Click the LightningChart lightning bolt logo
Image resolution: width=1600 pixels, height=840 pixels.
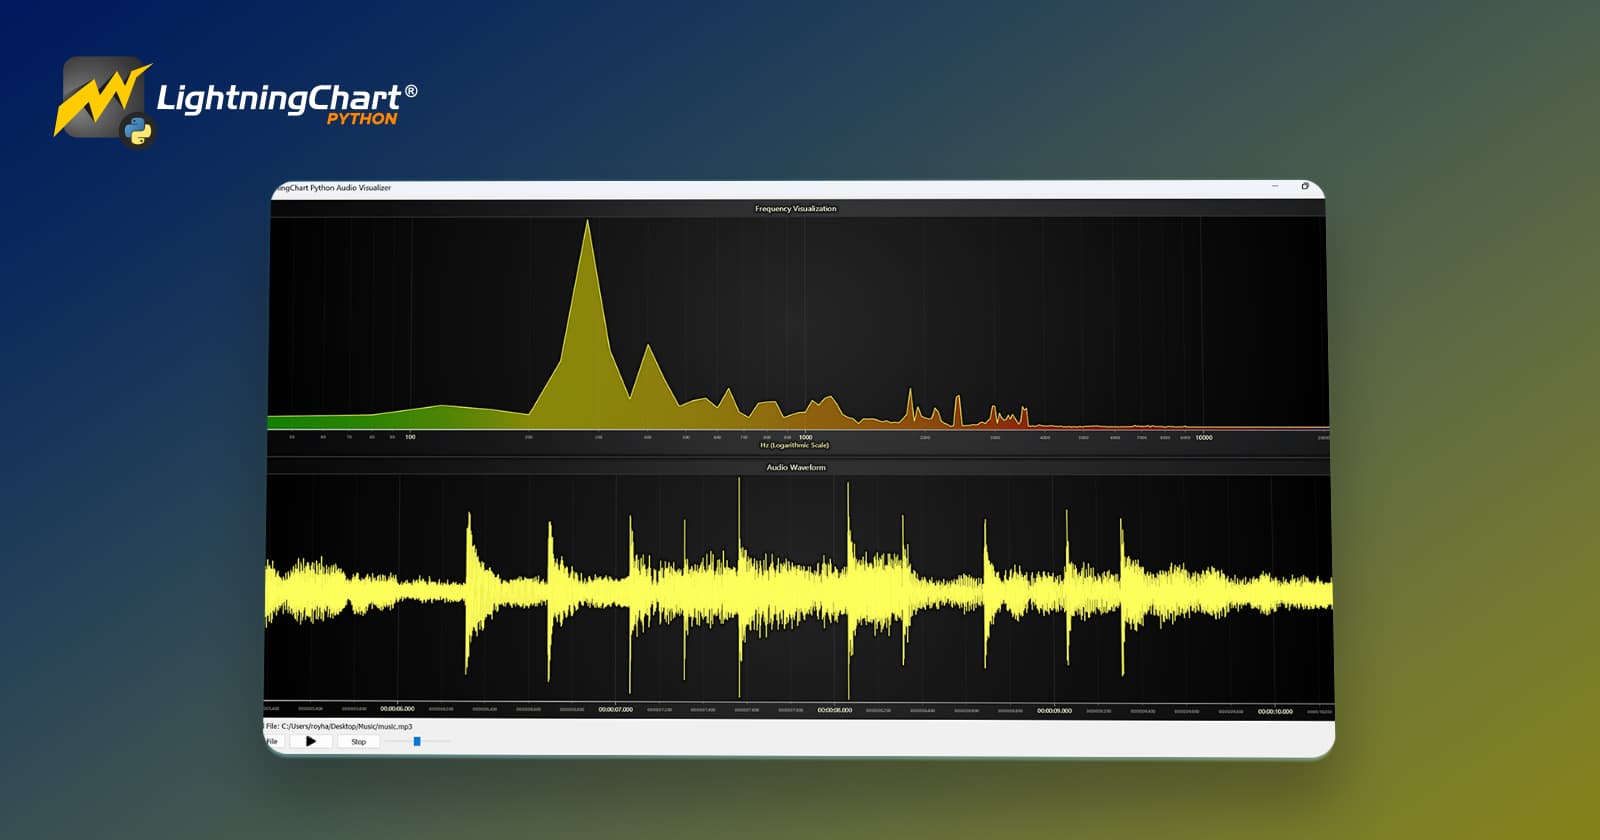(x=100, y=97)
